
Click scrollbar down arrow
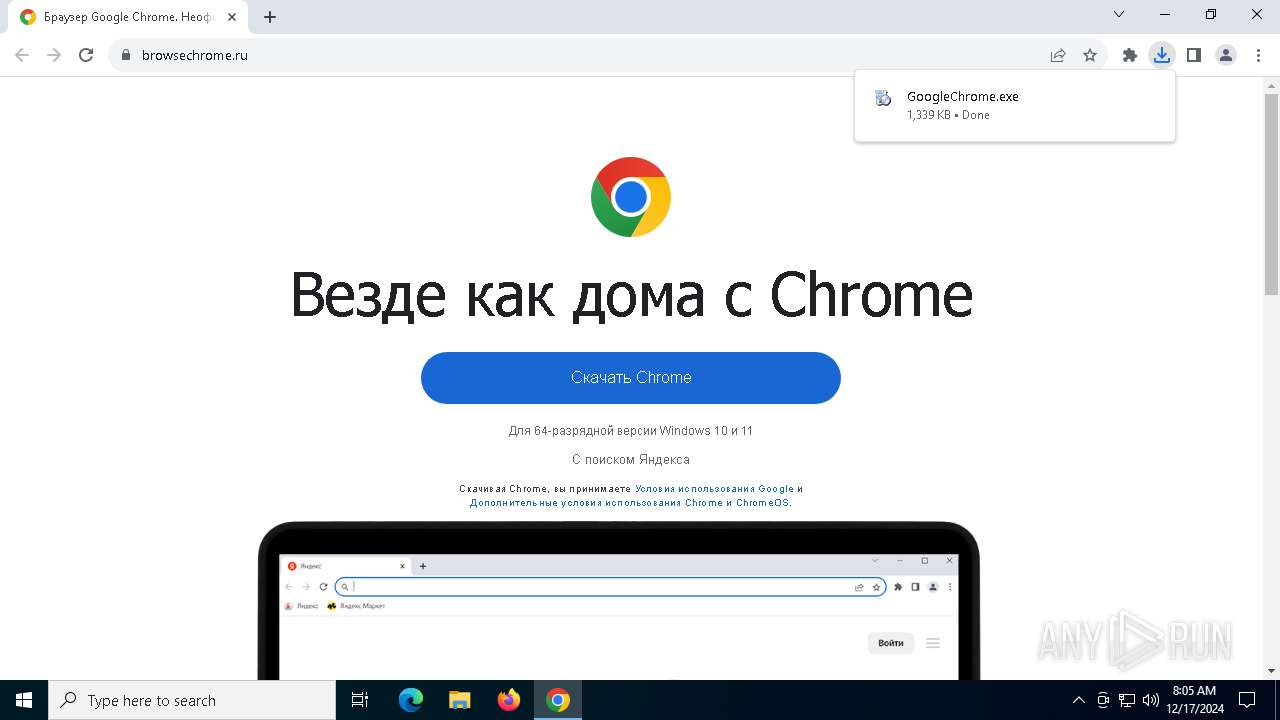tap(1271, 671)
